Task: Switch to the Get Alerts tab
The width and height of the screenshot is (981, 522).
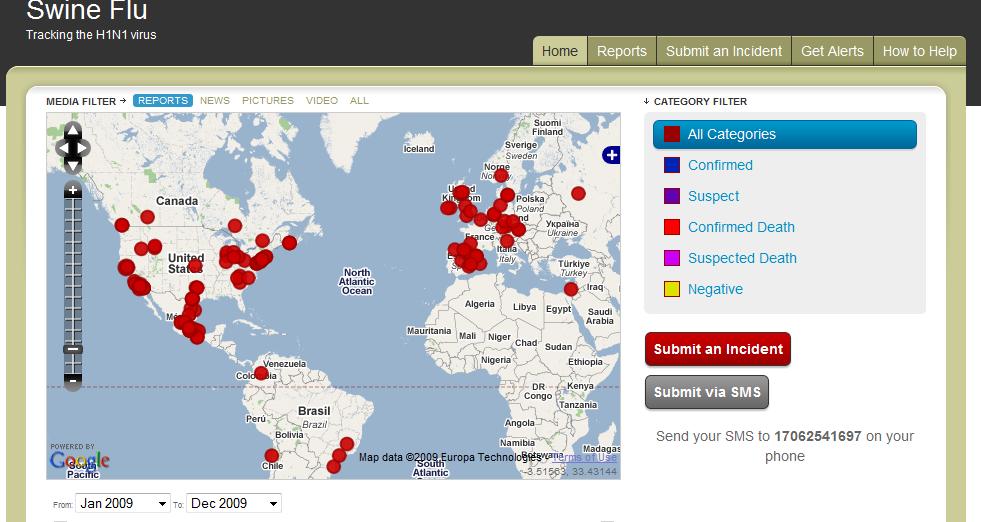Action: click(832, 51)
